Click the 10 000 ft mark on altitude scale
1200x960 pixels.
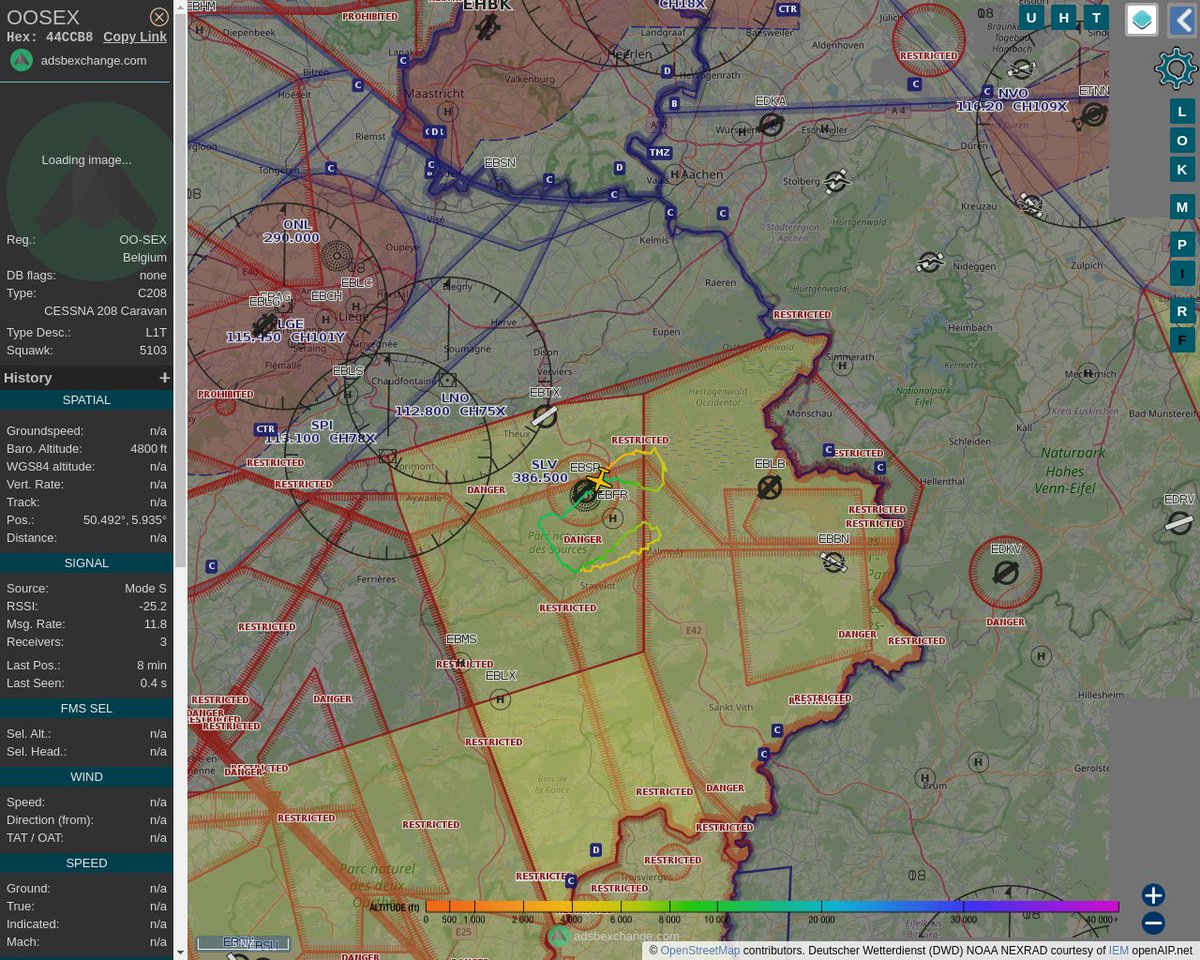[718, 919]
